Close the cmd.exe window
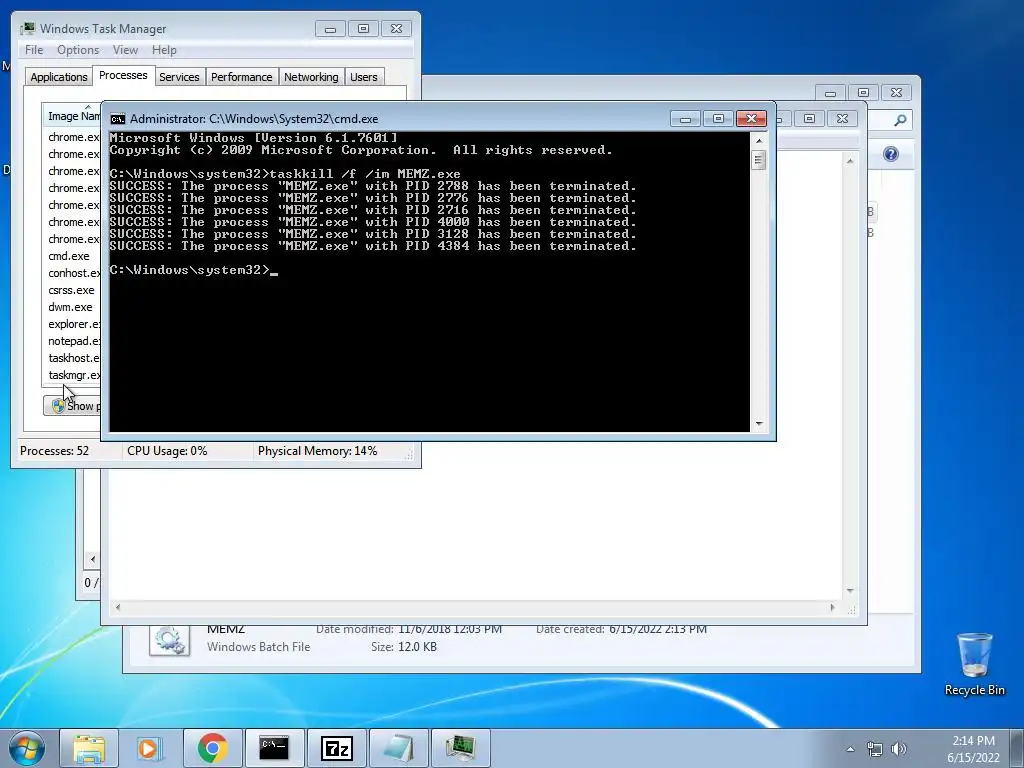The height and width of the screenshot is (768, 1024). (751, 119)
